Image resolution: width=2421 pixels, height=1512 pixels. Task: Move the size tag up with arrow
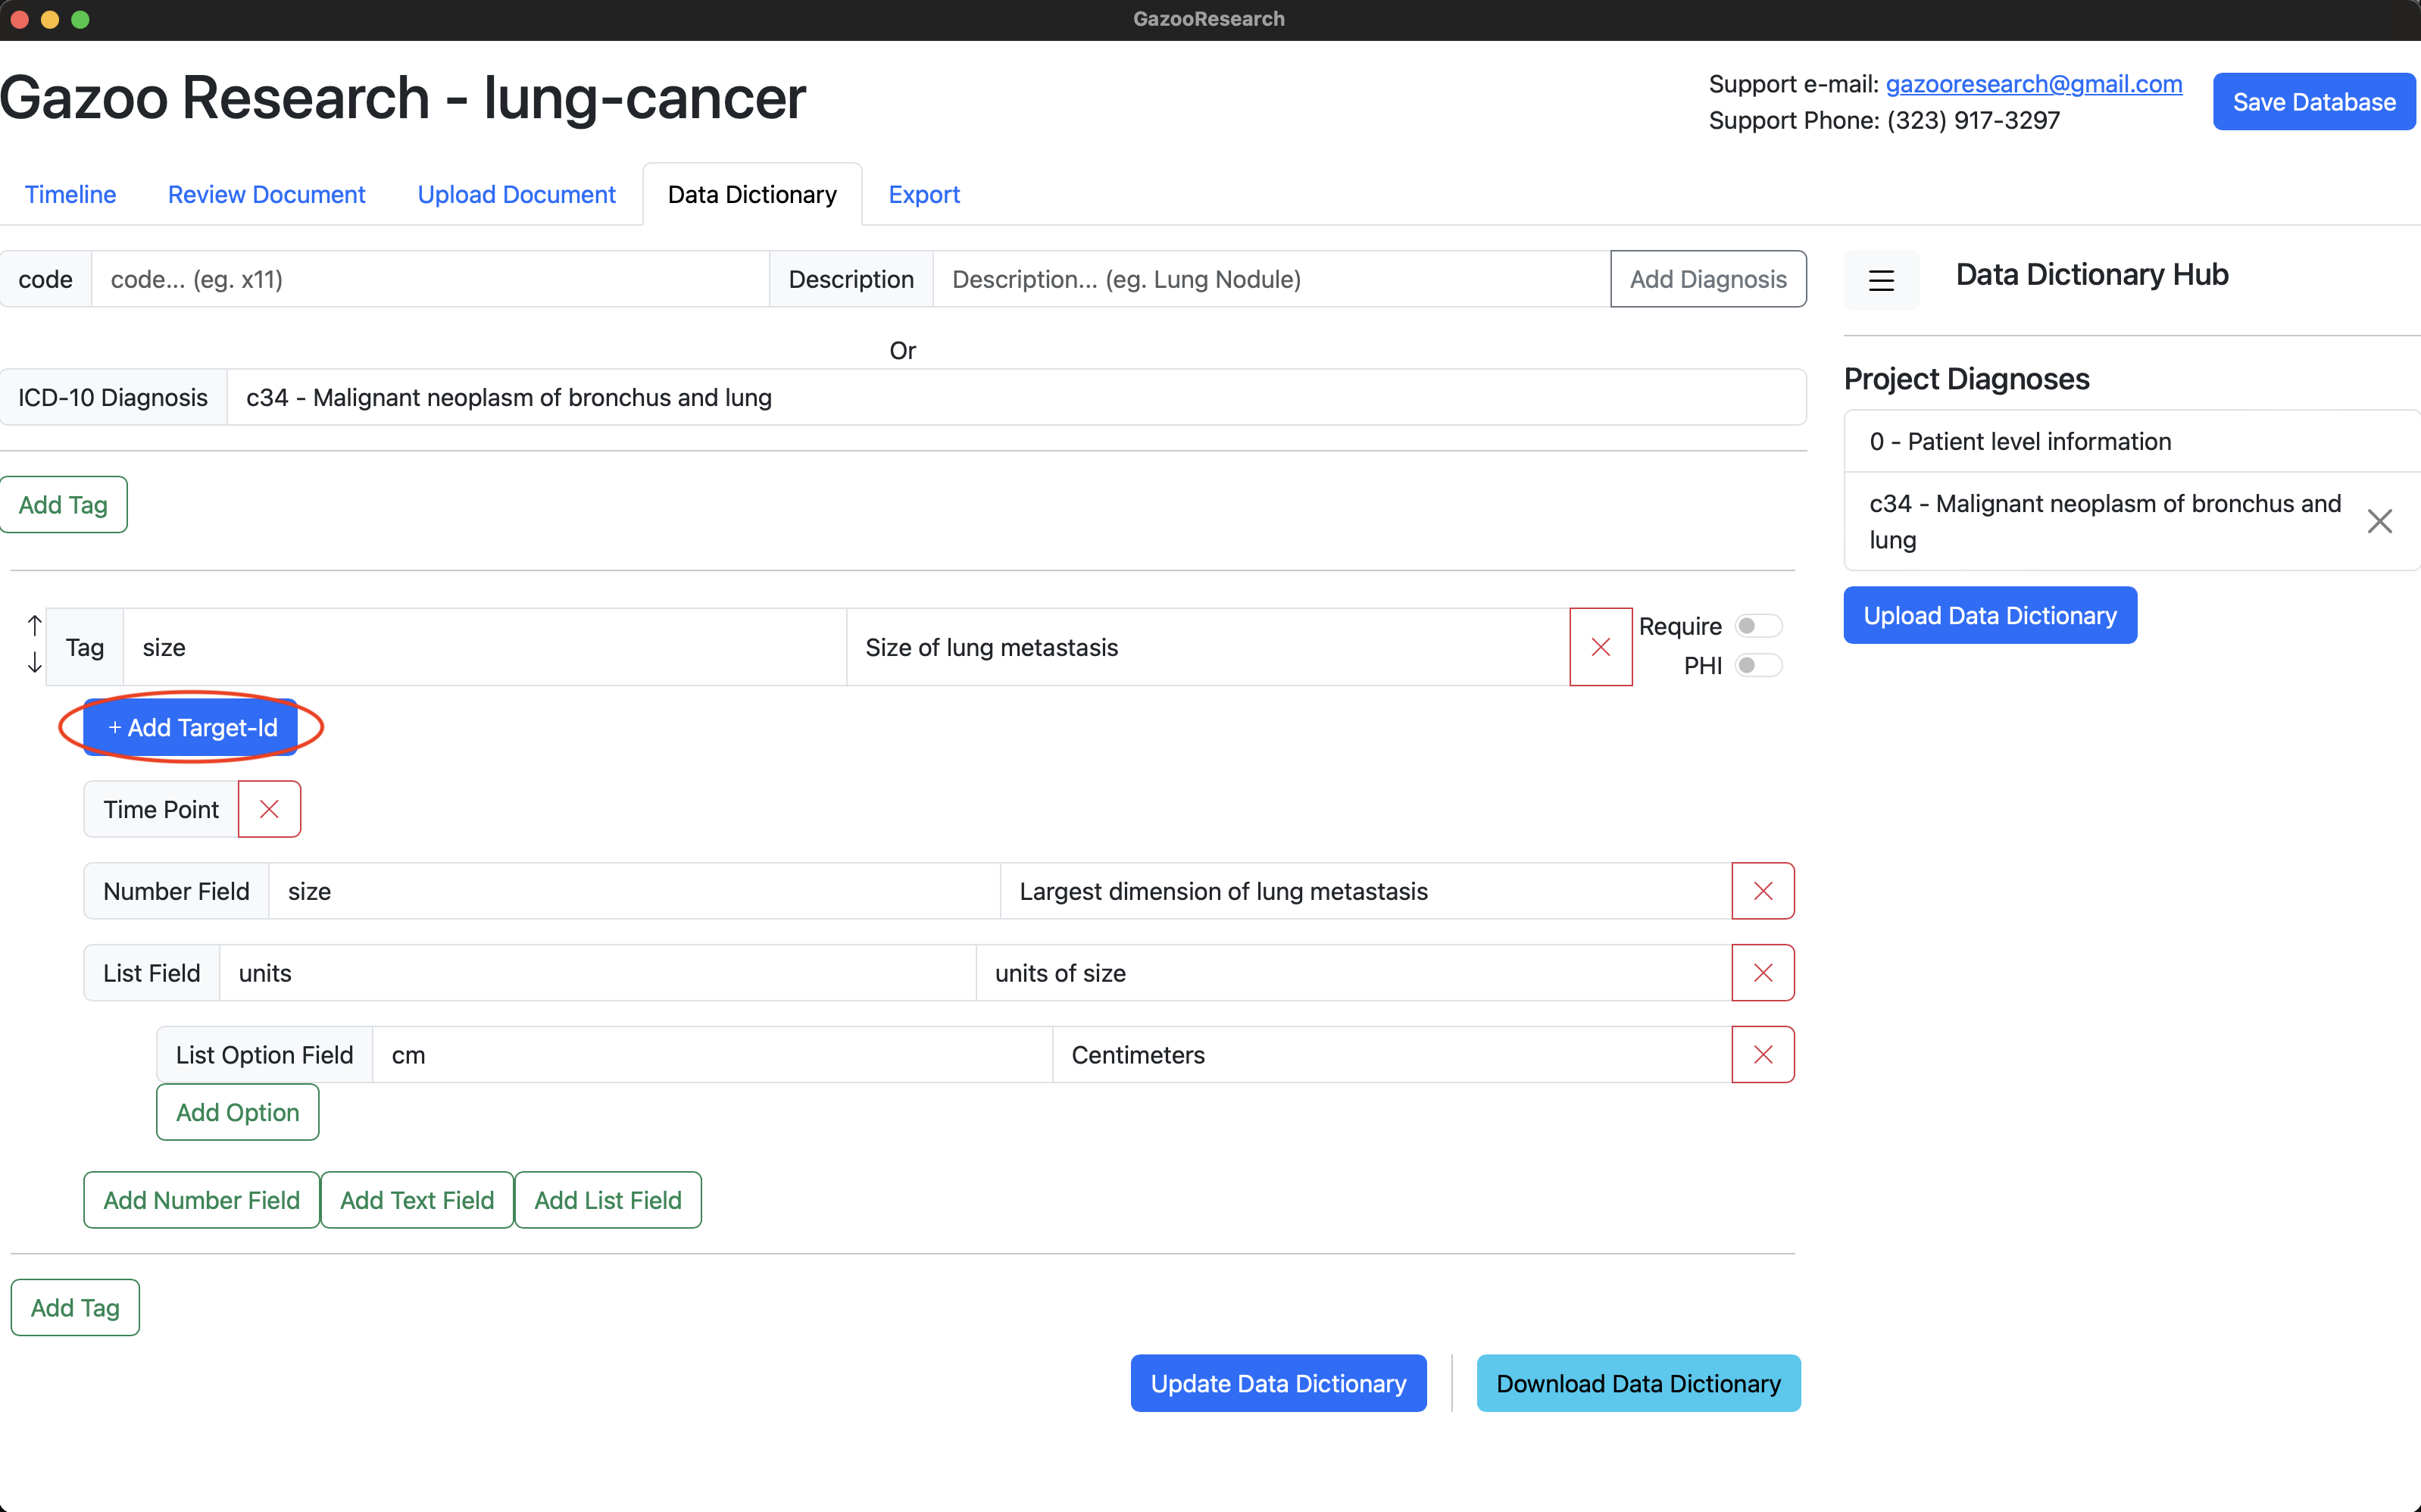tap(34, 626)
